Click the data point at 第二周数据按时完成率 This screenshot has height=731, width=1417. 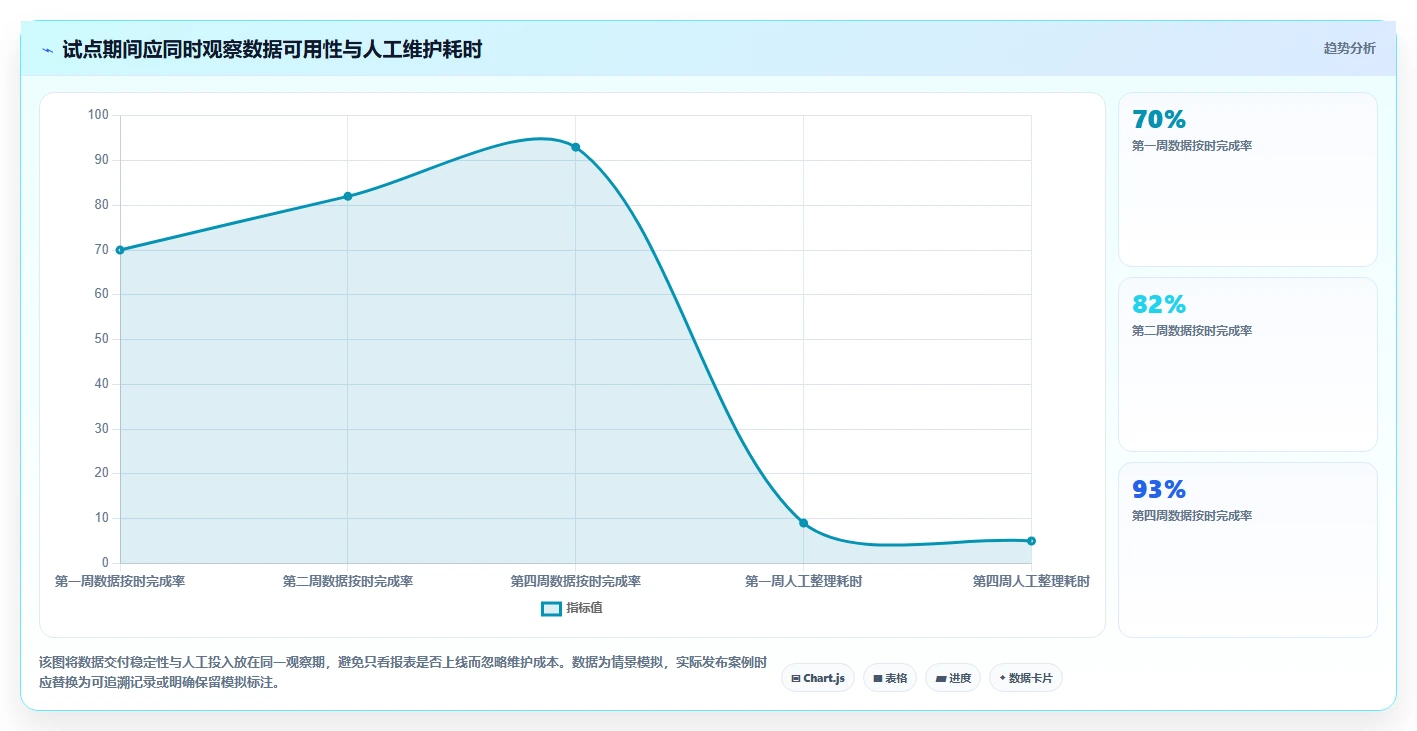(x=348, y=196)
